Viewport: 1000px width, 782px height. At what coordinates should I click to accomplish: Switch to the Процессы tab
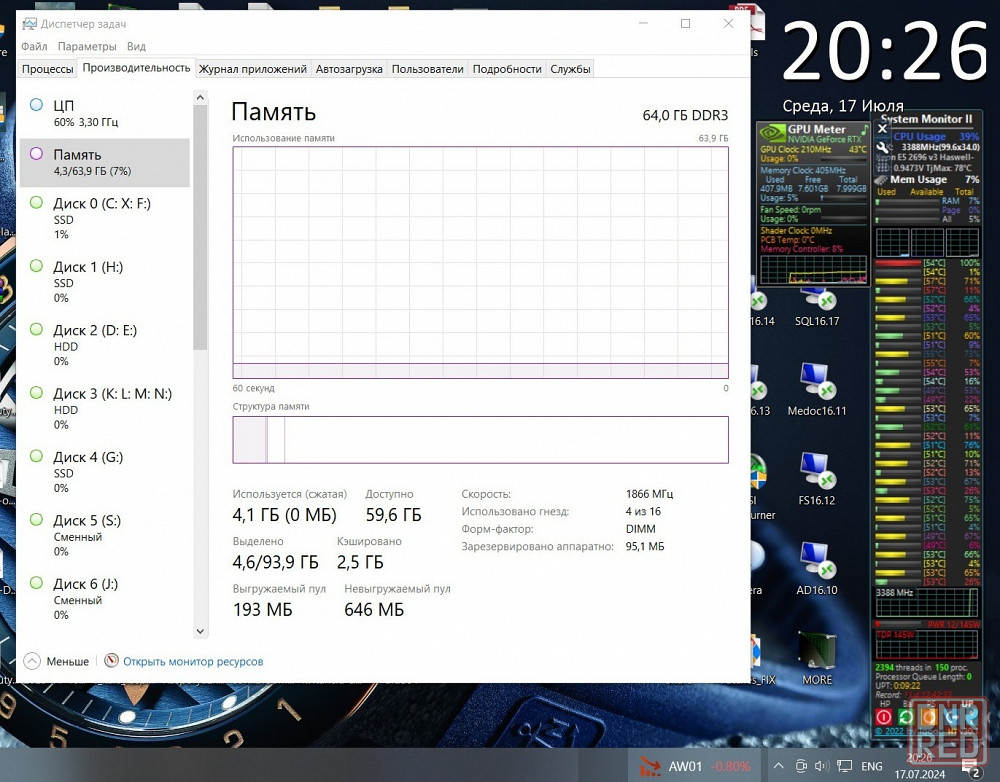pos(47,69)
